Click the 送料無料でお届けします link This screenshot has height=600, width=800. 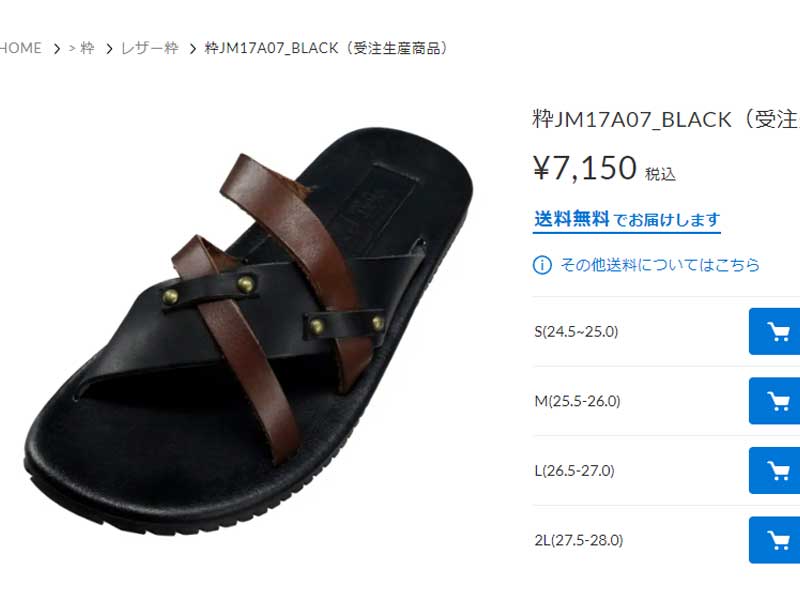[627, 220]
